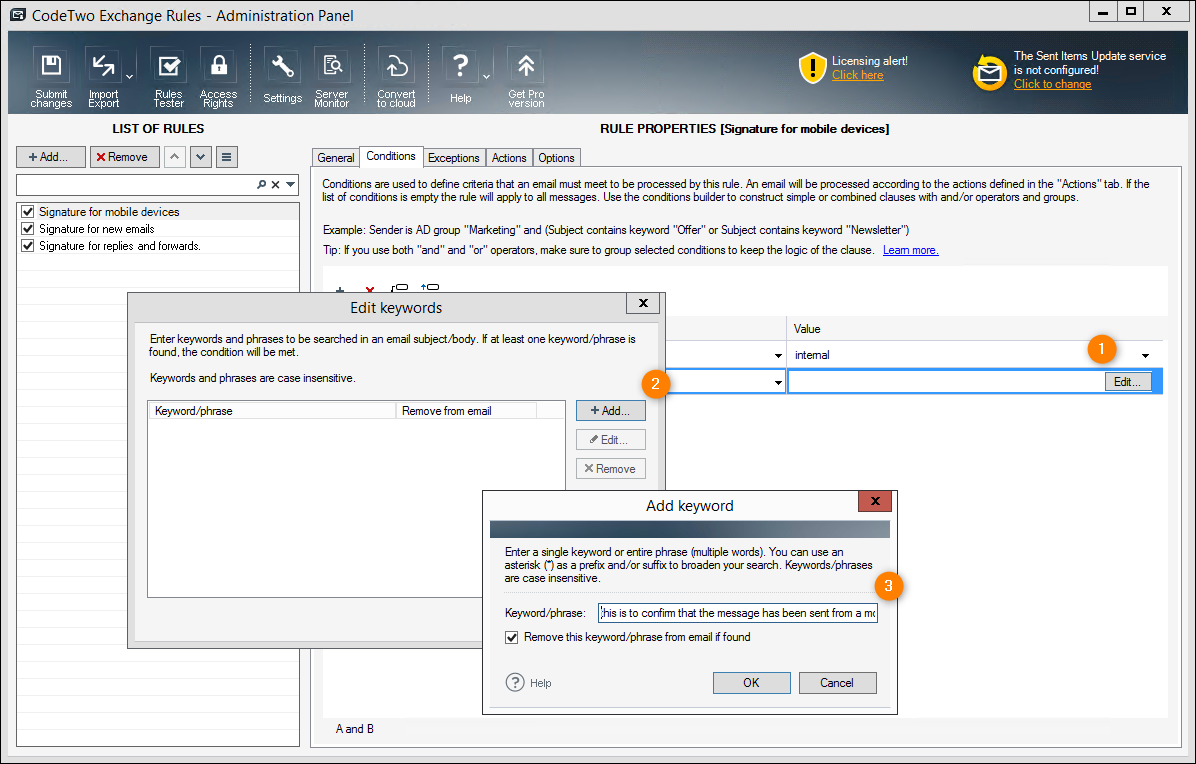Viewport: 1196px width, 764px height.
Task: Click the CodeTwo app icon in title bar
Action: point(18,15)
